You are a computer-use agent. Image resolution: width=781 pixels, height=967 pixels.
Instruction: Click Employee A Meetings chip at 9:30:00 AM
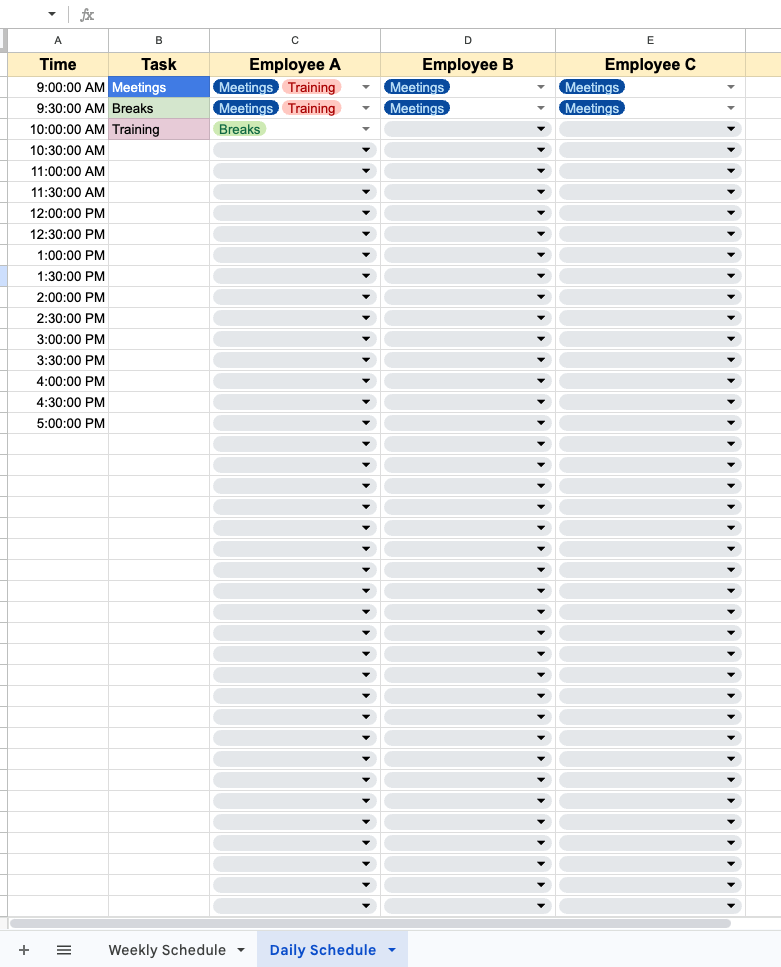(x=246, y=108)
